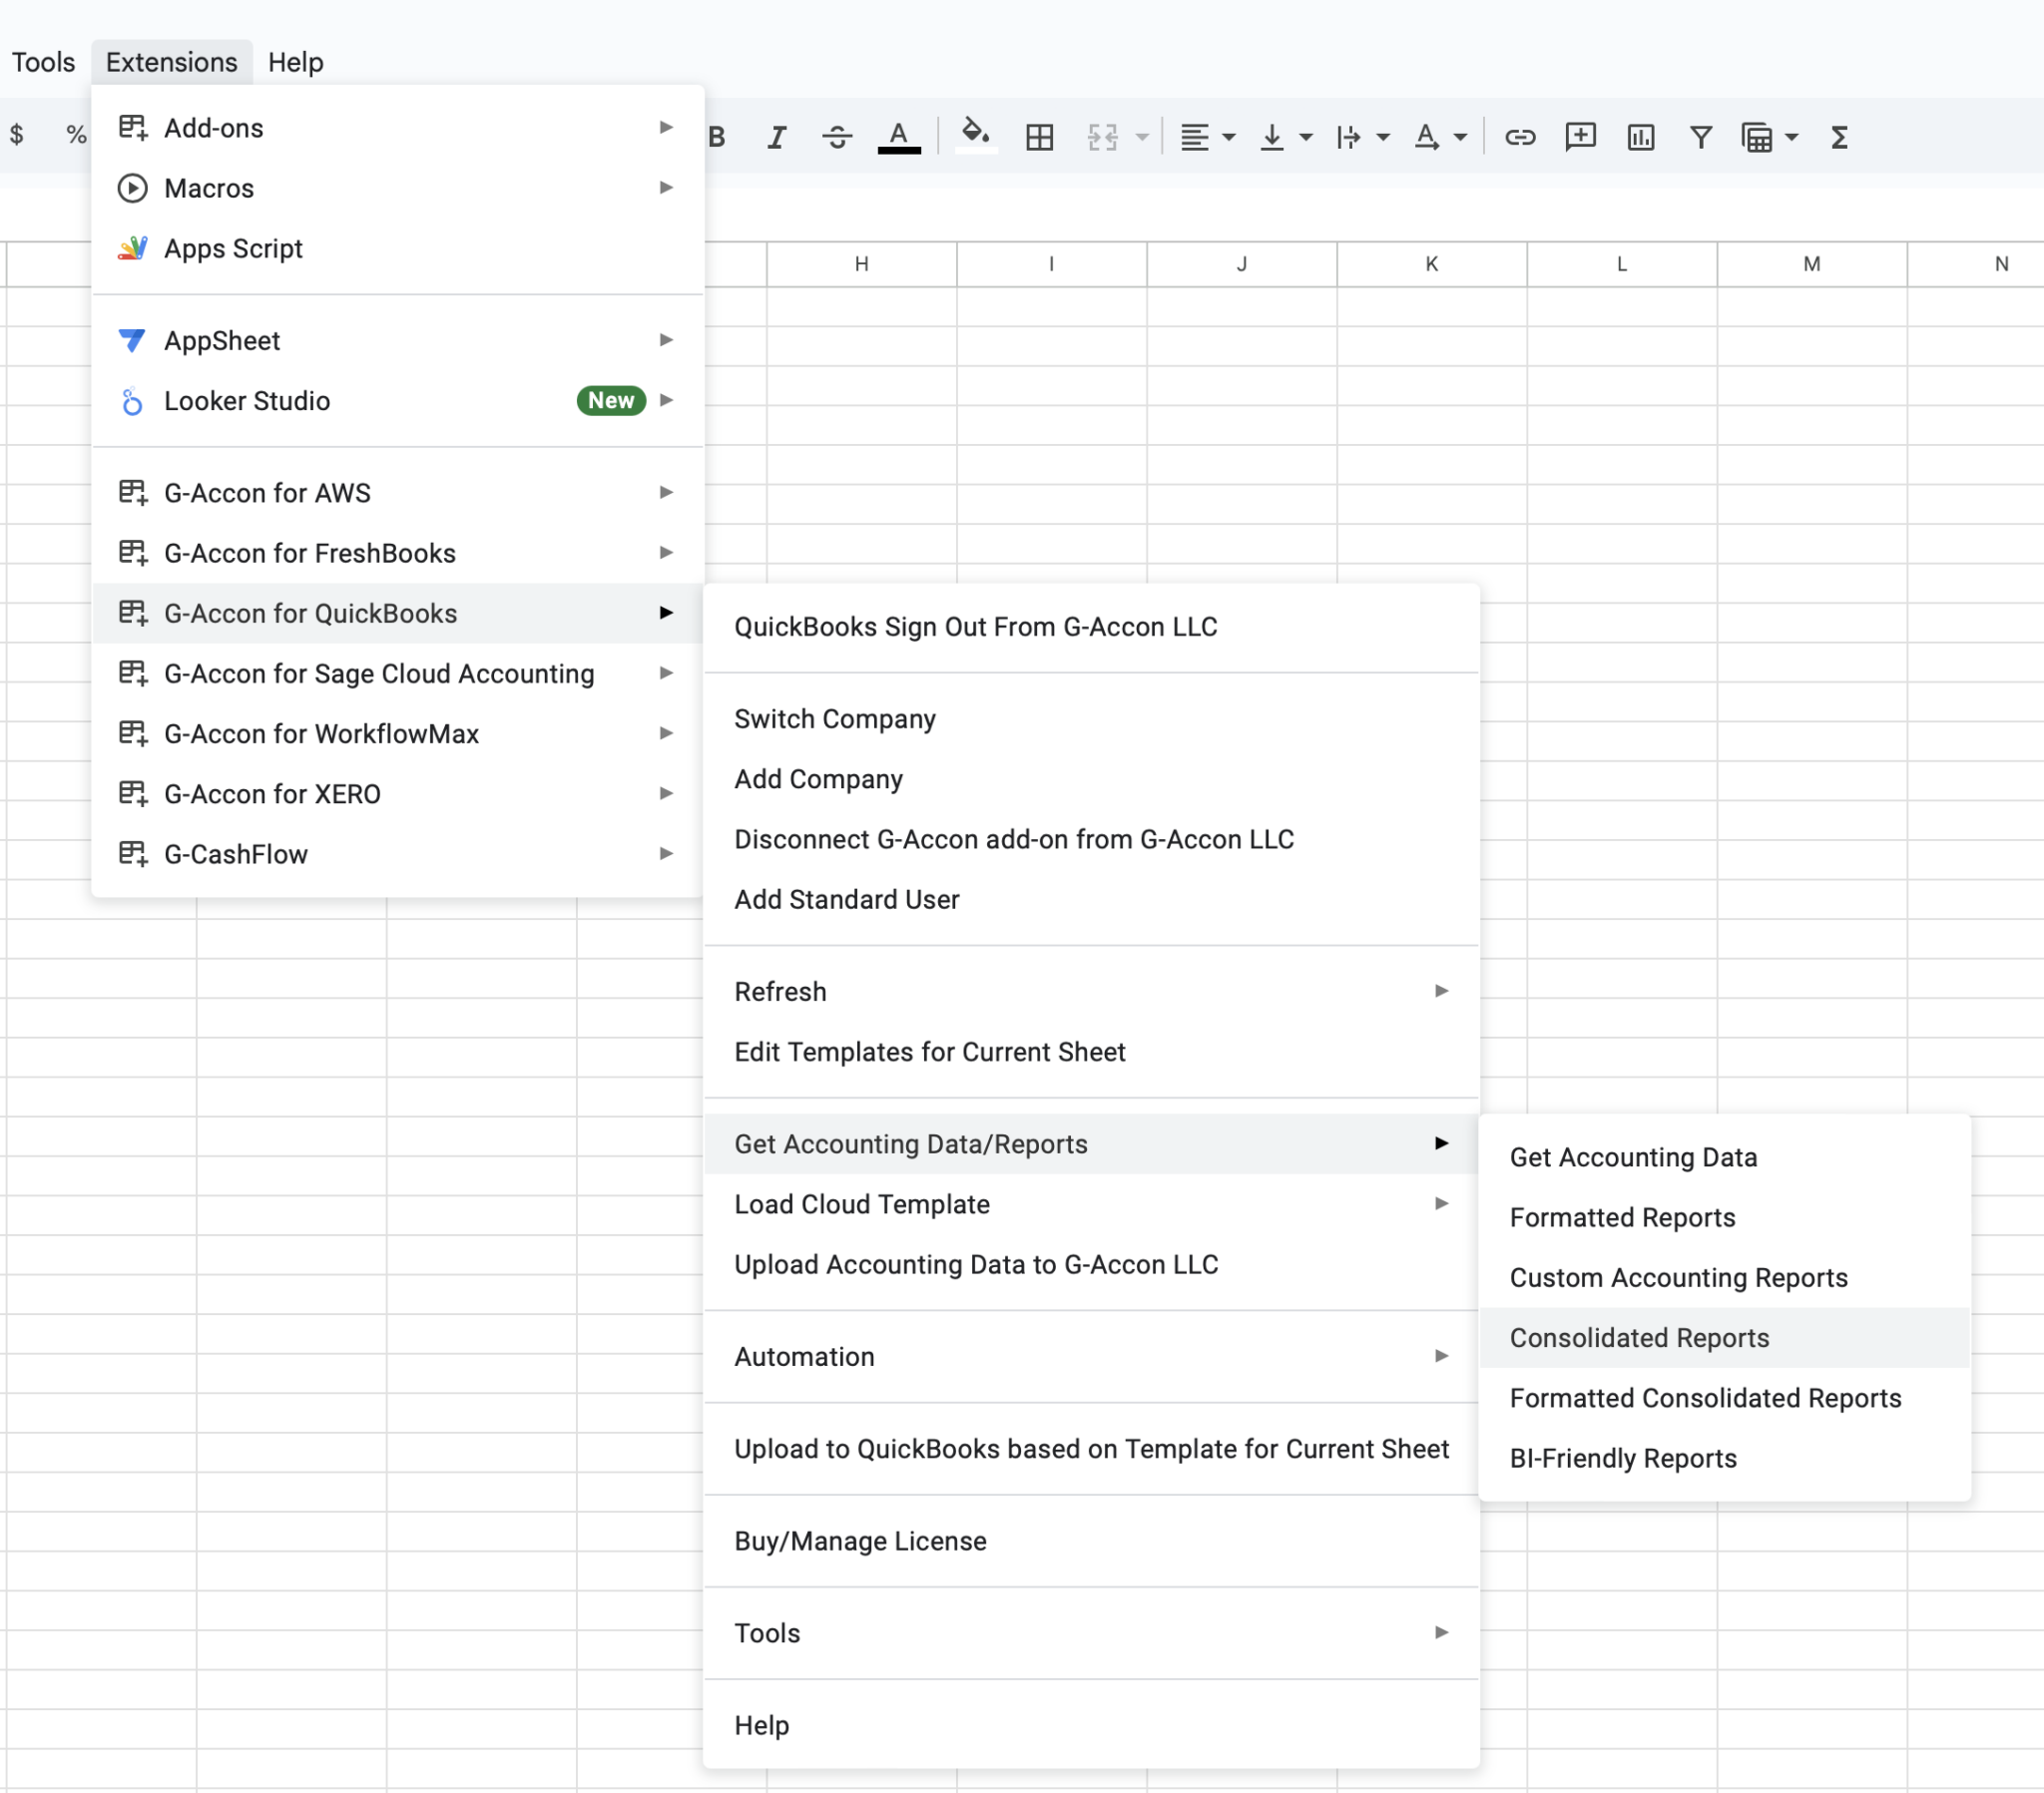Open Help in QuickBooks submenu
This screenshot has height=1793, width=2044.
point(1091,1726)
